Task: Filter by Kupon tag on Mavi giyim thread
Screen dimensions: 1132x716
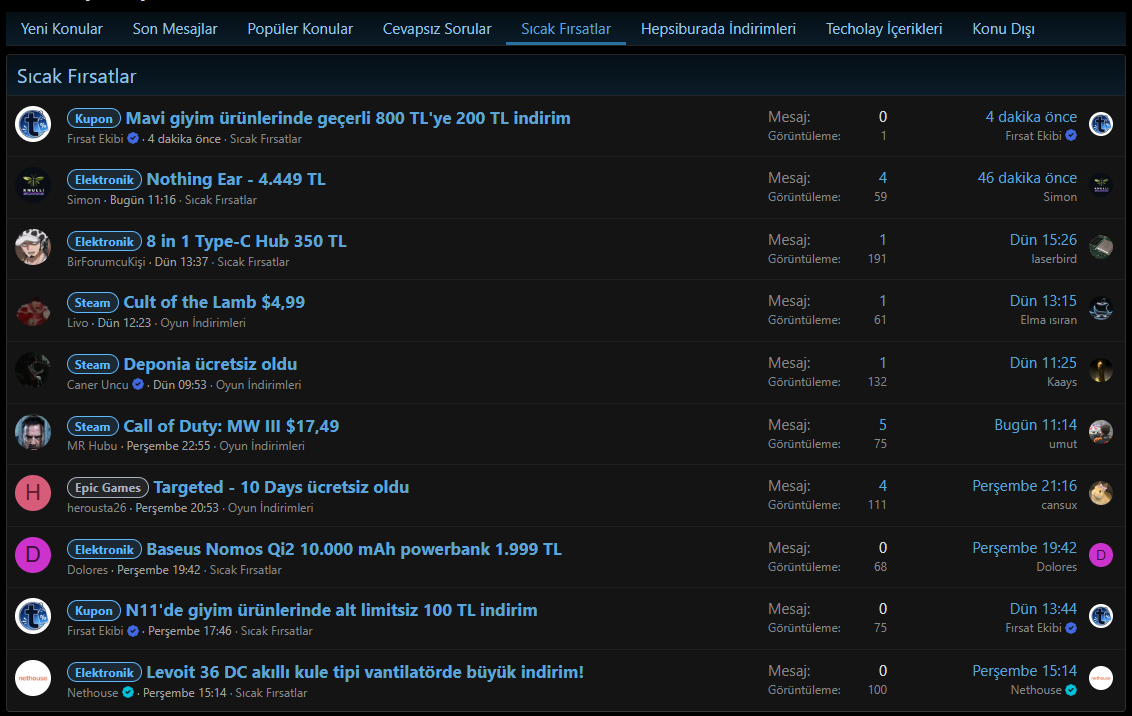Action: 94,118
